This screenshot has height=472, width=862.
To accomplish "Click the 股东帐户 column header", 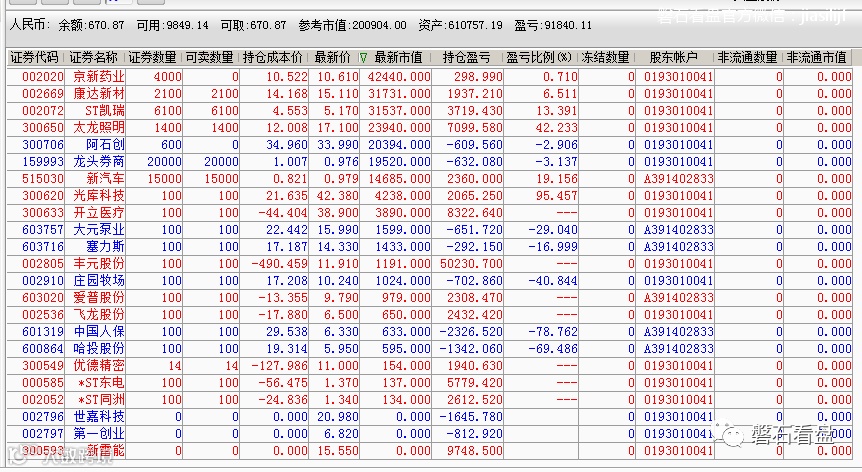I will pos(673,57).
